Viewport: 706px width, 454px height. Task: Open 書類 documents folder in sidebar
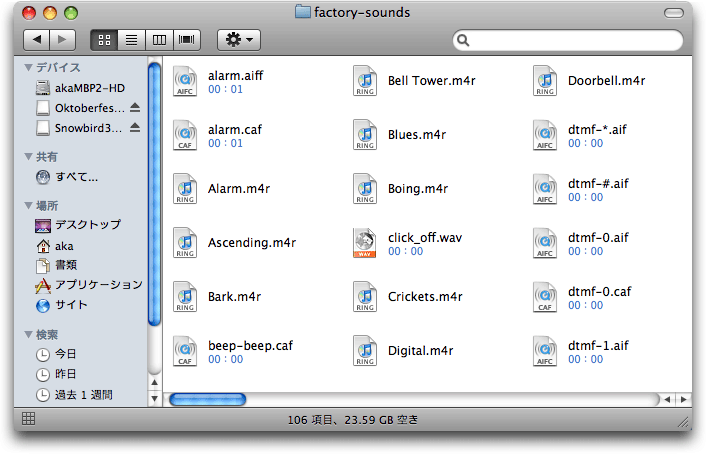56,265
